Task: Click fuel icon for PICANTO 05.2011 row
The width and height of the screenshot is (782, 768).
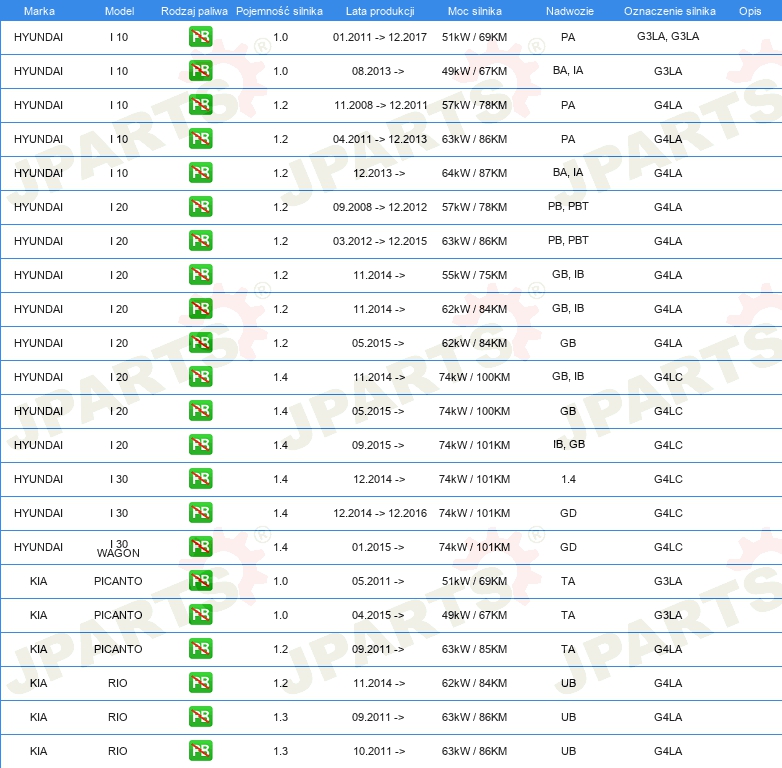Action: click(200, 581)
